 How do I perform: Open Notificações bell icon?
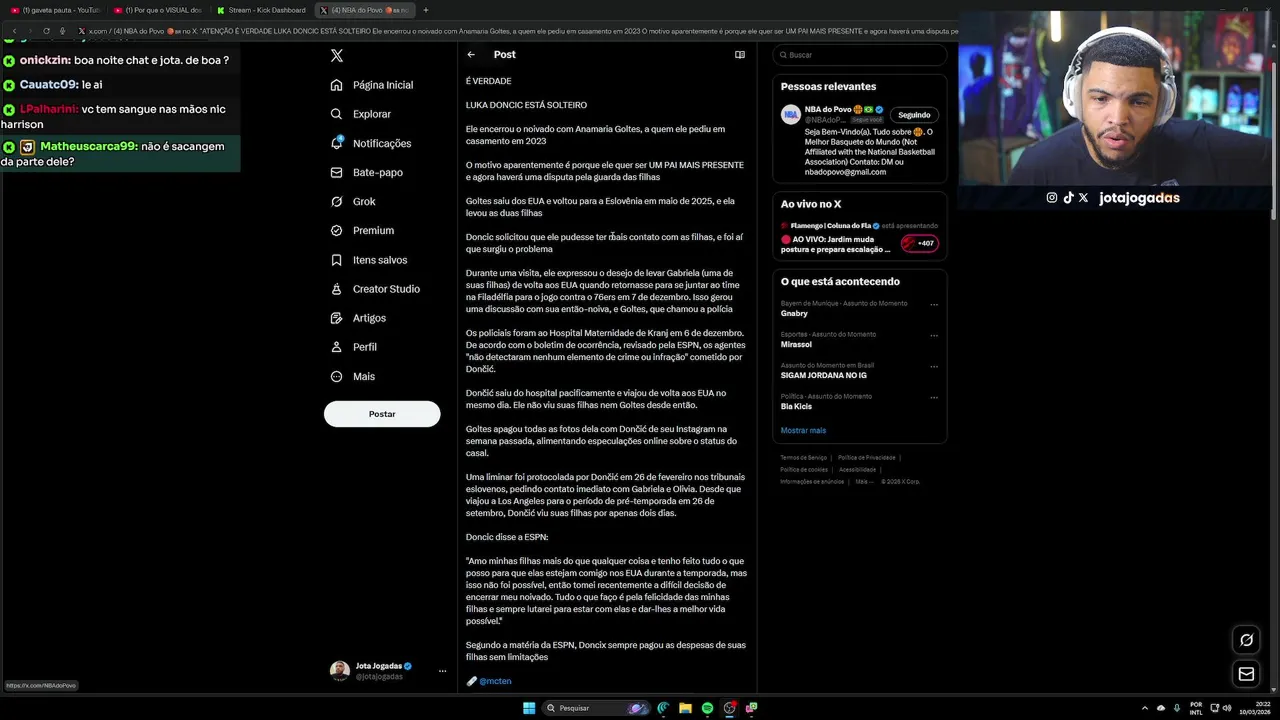pyautogui.click(x=337, y=143)
